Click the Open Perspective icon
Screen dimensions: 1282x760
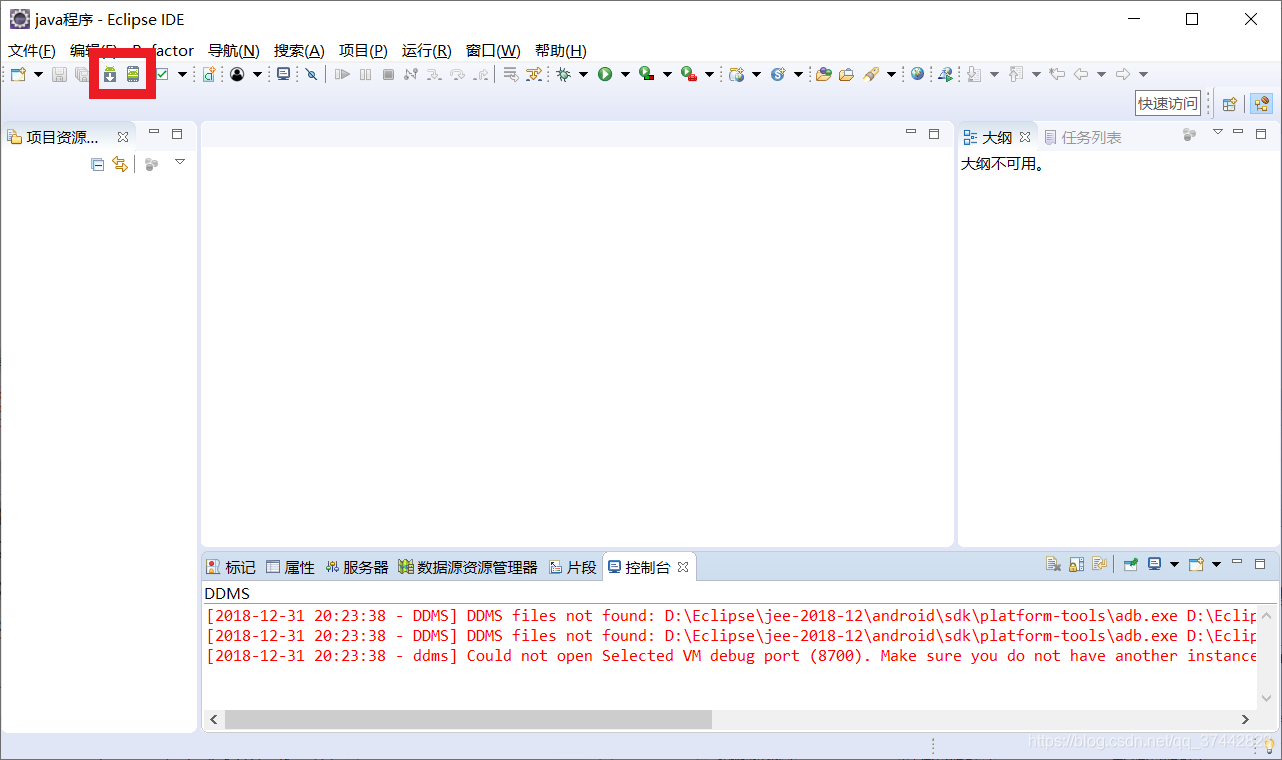click(x=1230, y=103)
